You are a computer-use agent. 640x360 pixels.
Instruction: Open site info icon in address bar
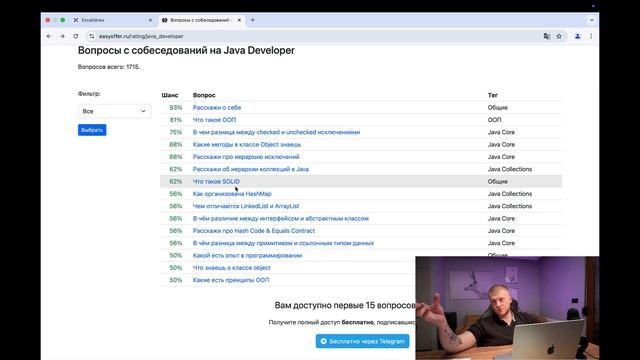tap(92, 36)
